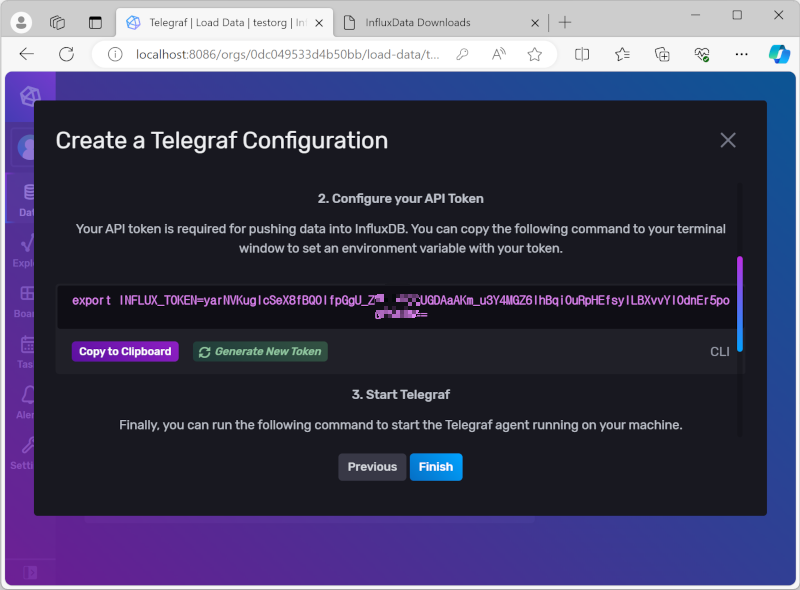
Task: Open the user avatar in InfluxDB sidebar
Action: [x=24, y=148]
